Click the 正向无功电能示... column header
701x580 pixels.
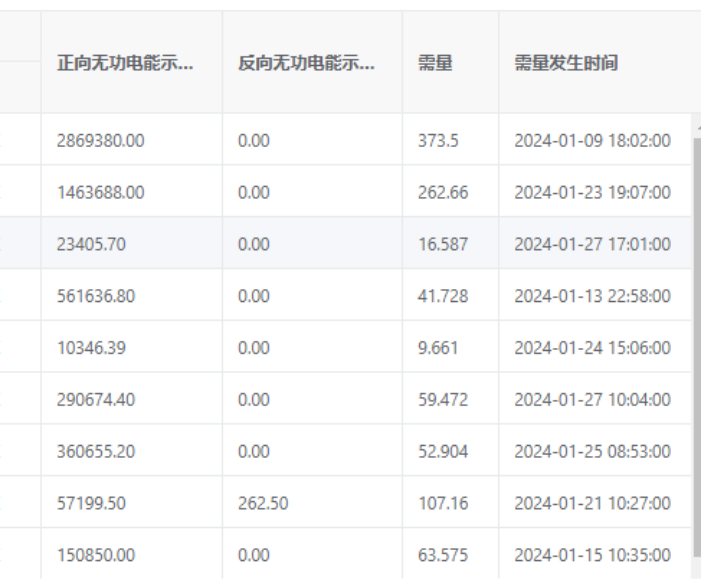point(125,63)
